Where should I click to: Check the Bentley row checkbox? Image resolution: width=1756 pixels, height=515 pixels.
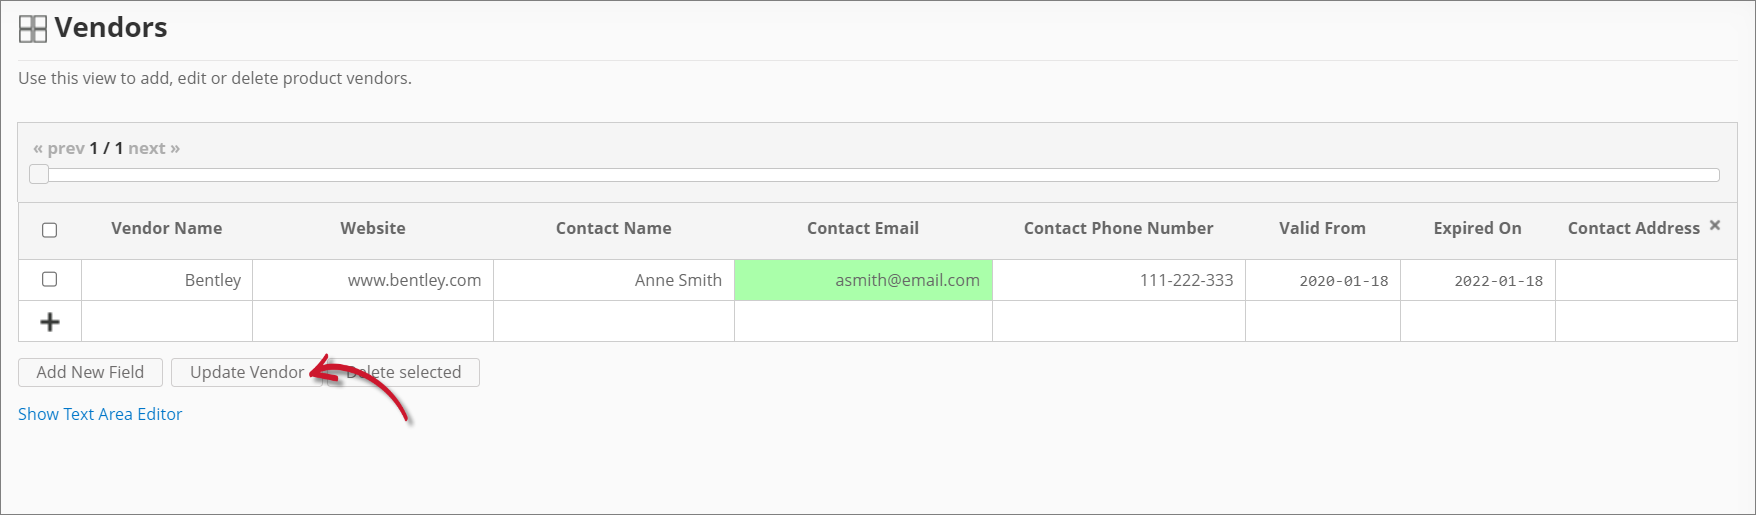click(49, 279)
